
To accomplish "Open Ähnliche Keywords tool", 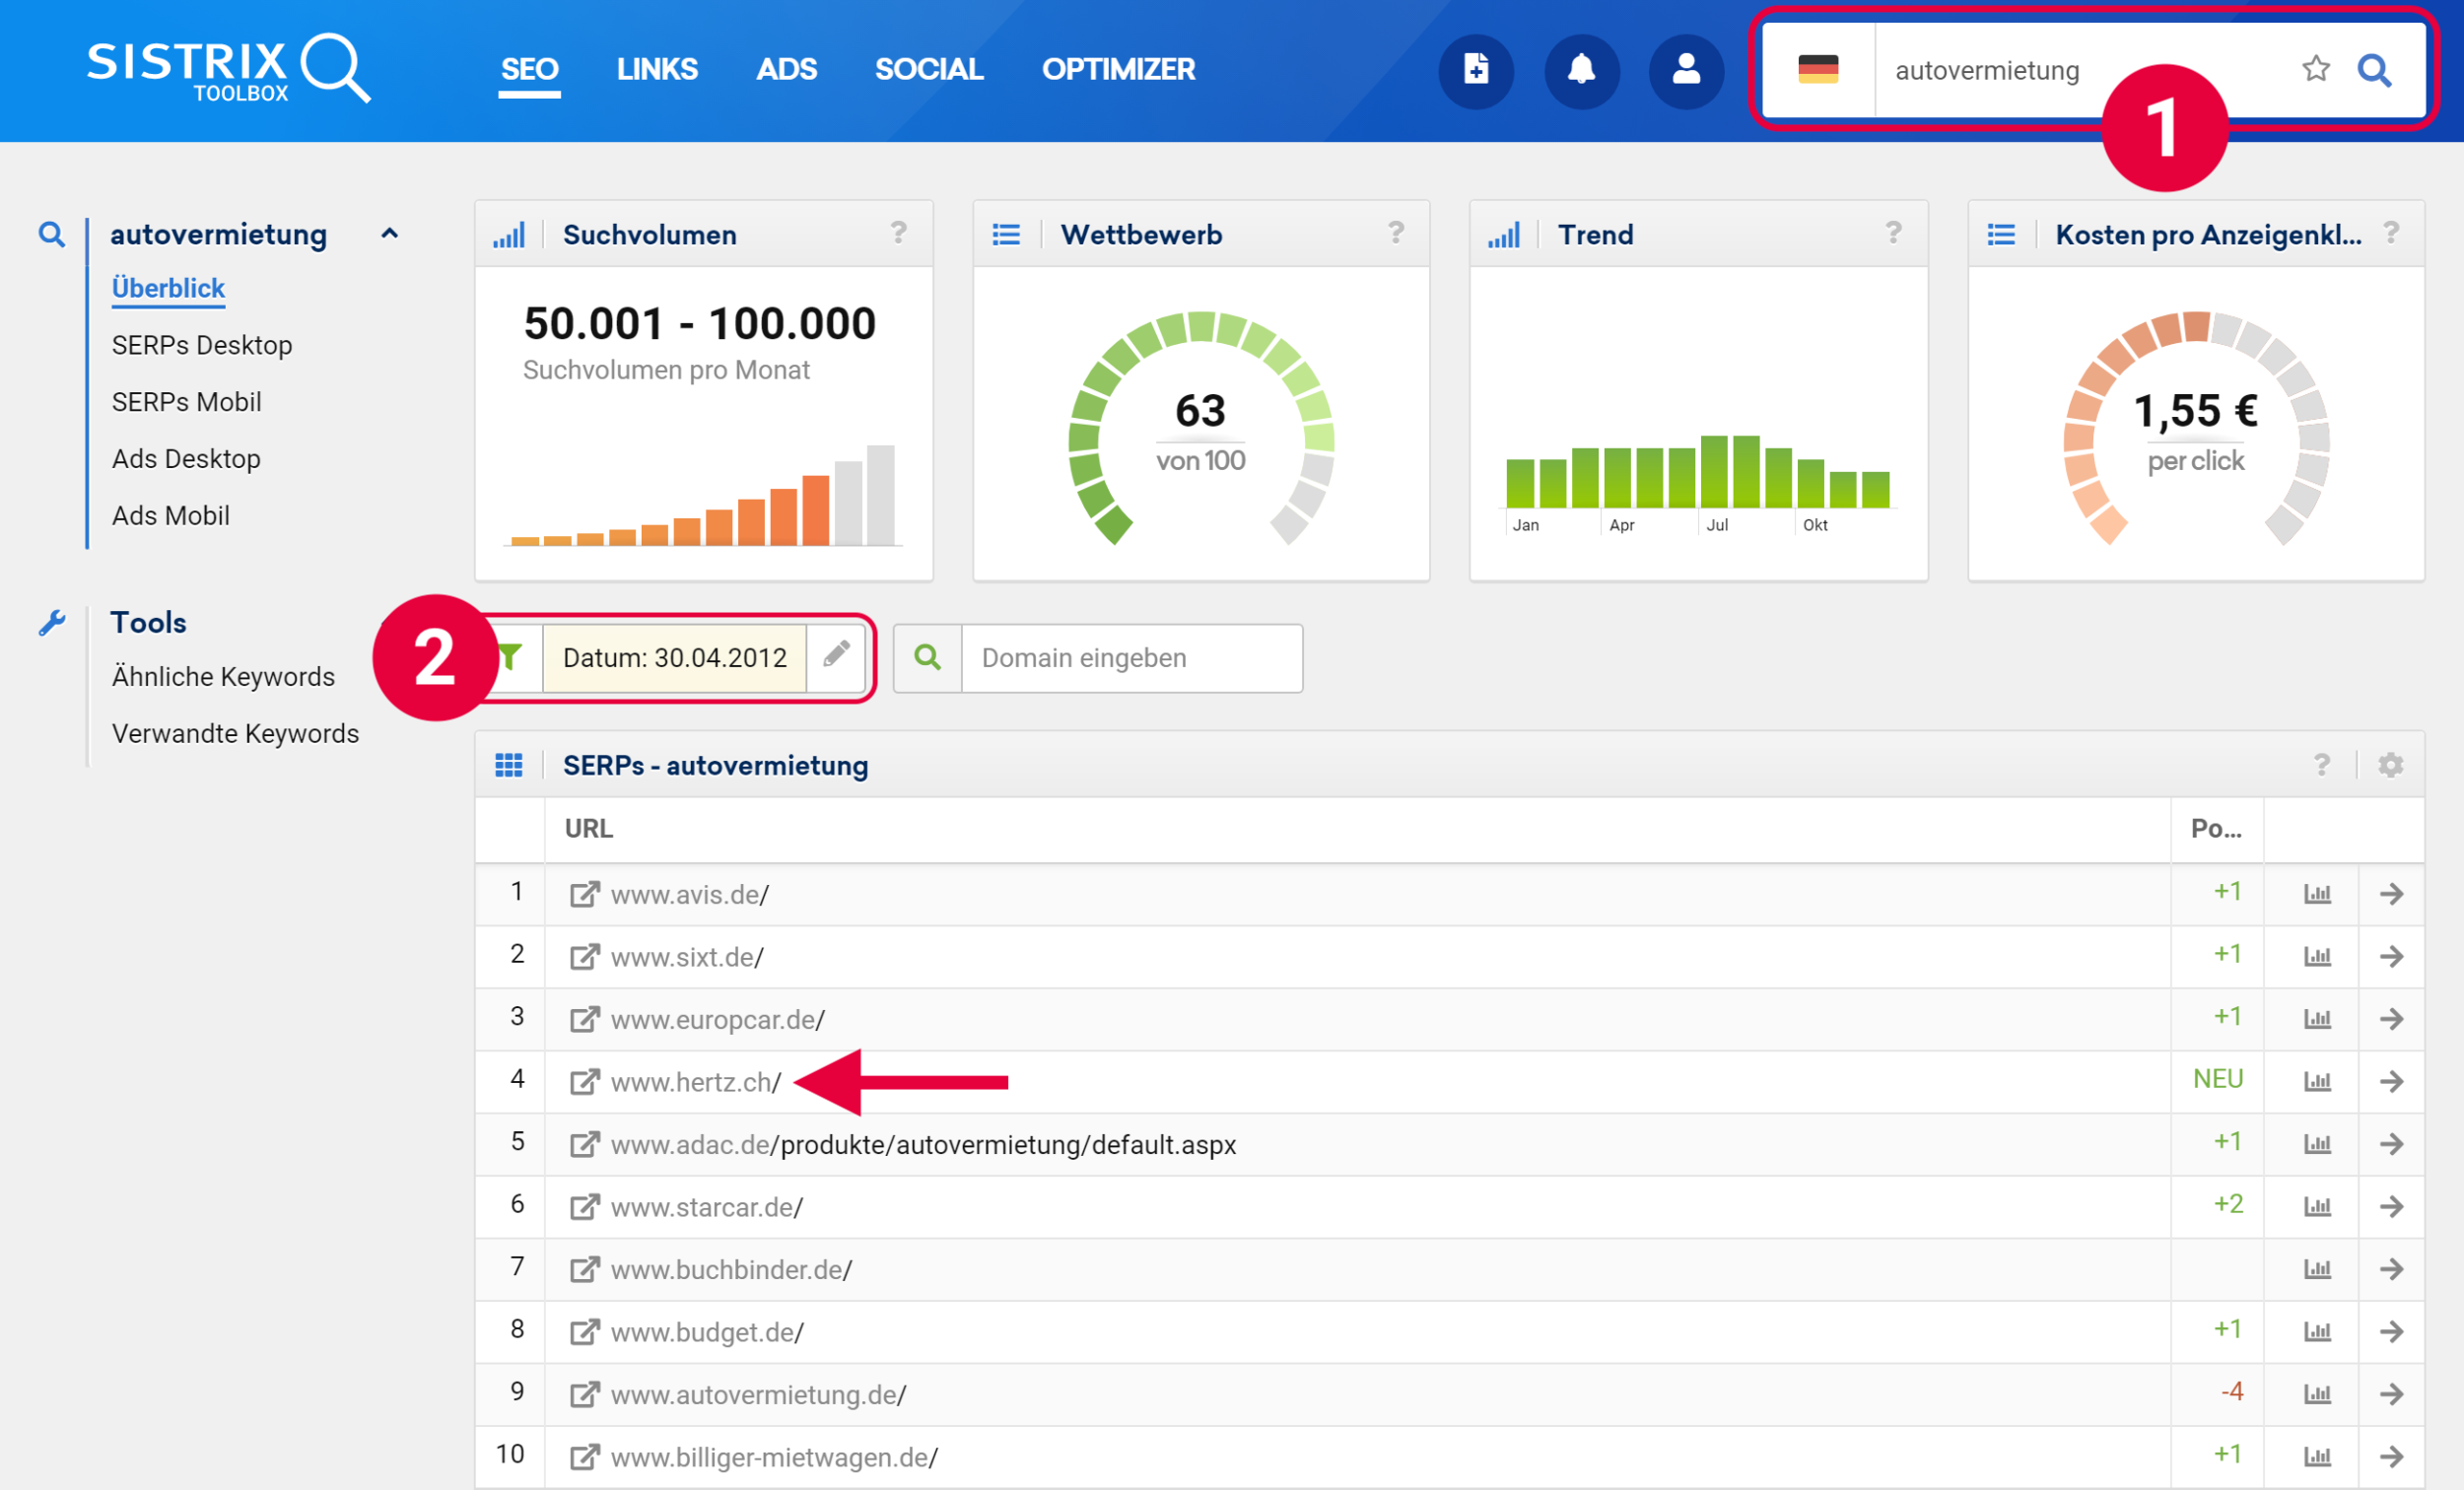I will [x=223, y=677].
